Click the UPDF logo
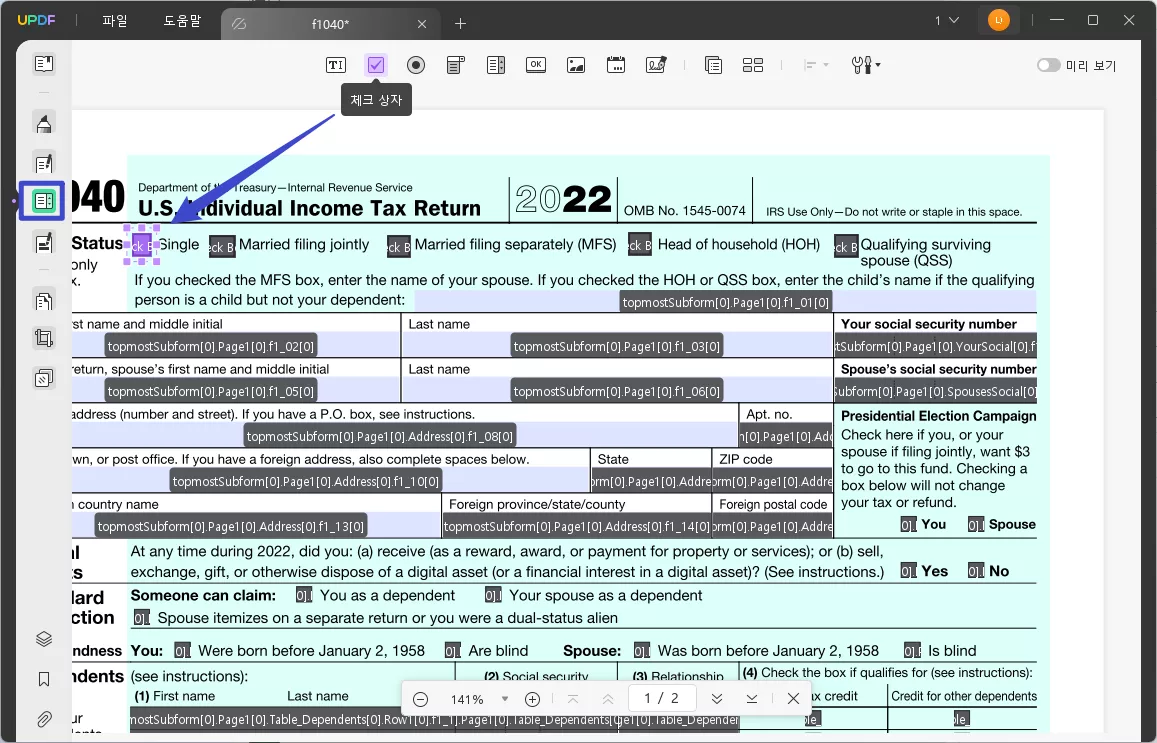 (x=36, y=20)
